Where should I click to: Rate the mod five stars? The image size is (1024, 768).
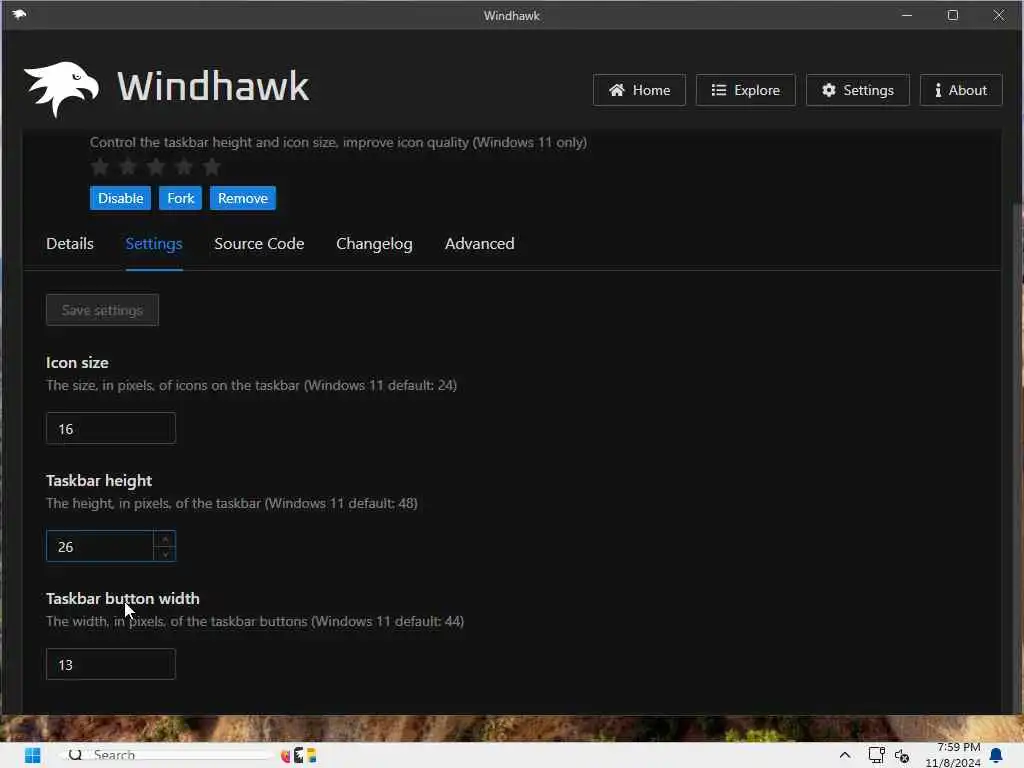click(212, 167)
